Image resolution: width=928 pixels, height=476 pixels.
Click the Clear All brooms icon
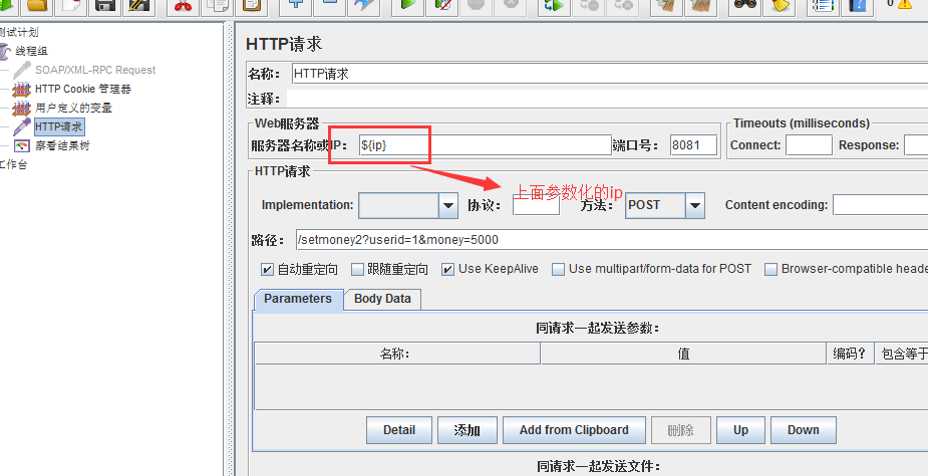(x=700, y=5)
